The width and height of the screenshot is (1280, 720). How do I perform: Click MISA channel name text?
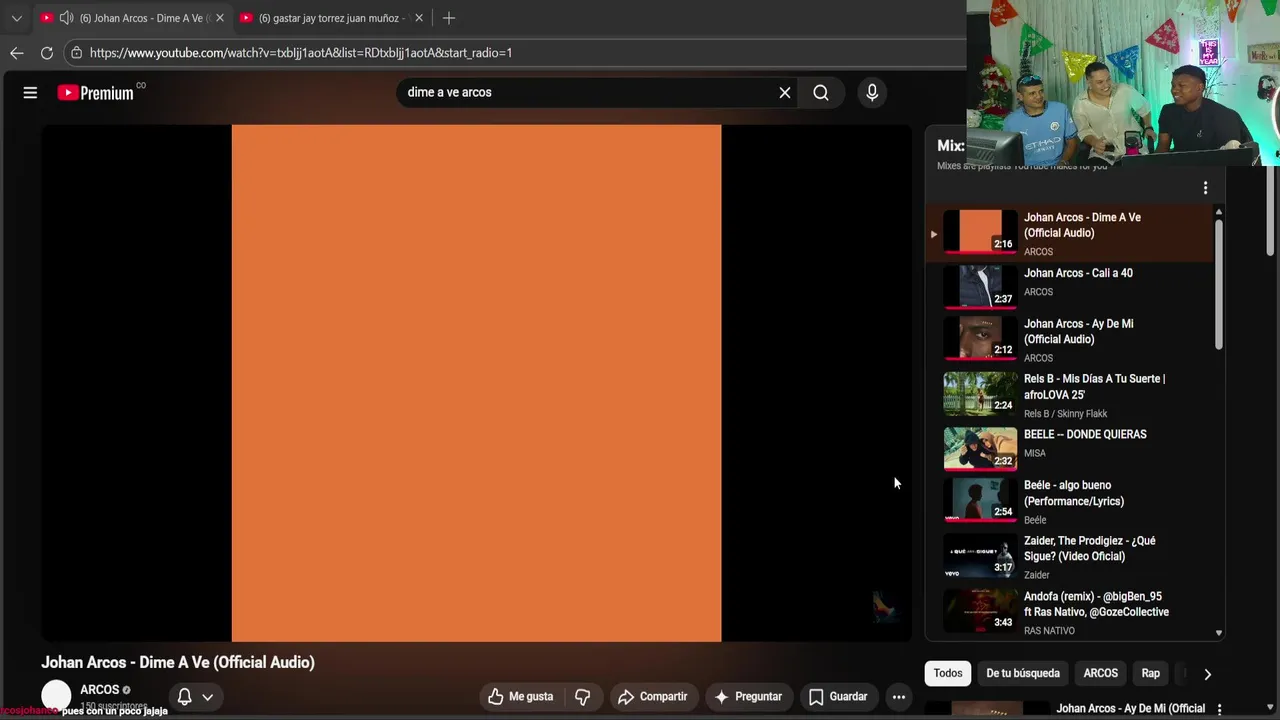click(1035, 453)
